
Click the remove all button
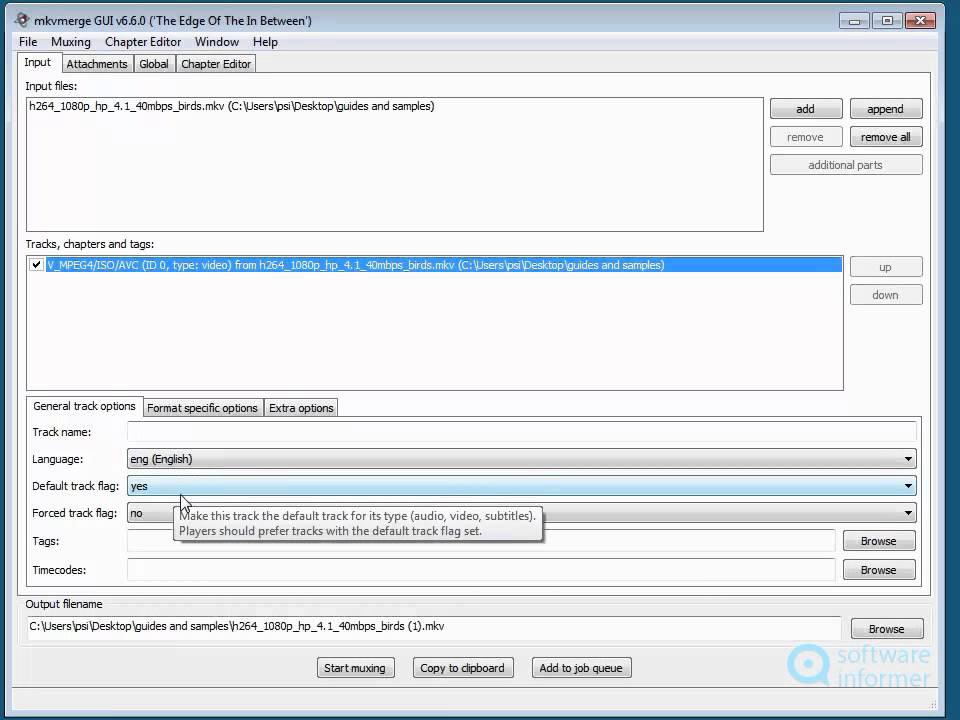885,137
